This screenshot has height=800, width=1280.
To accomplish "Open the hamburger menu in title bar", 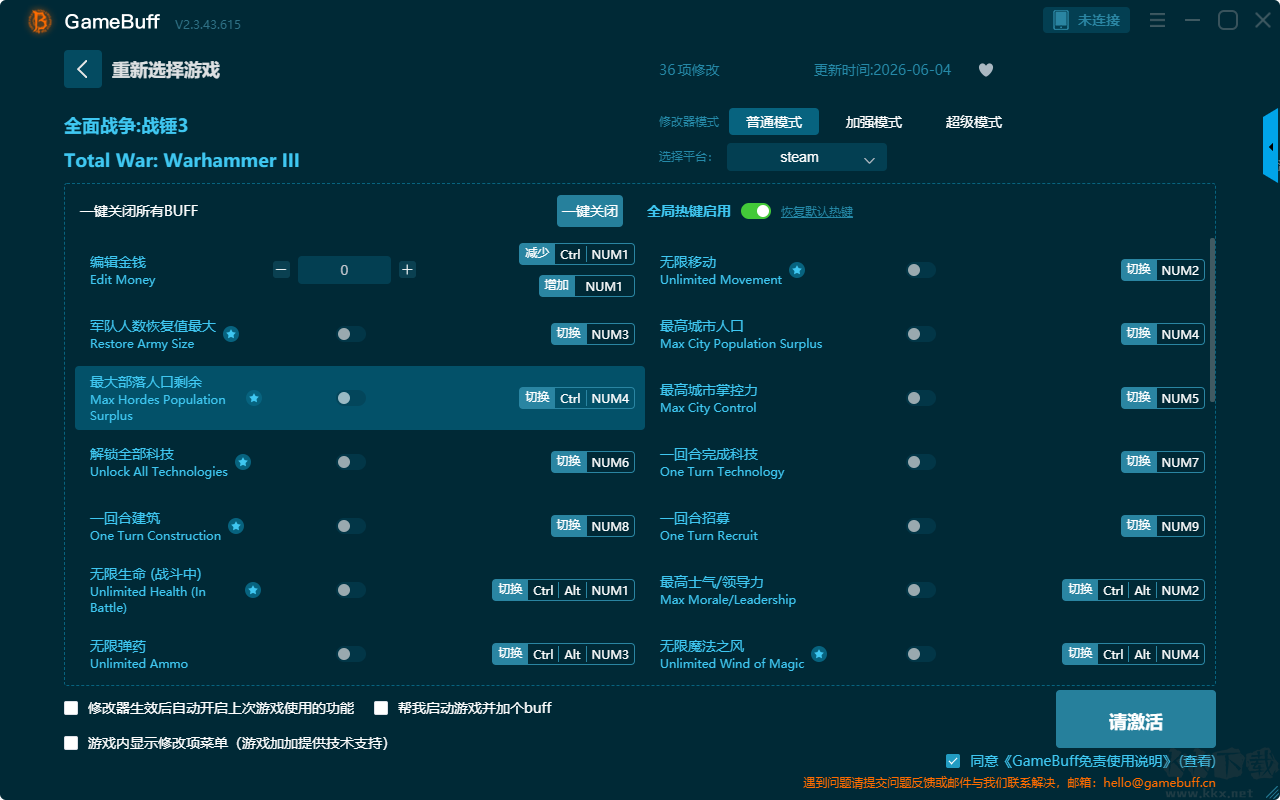I will coord(1157,20).
